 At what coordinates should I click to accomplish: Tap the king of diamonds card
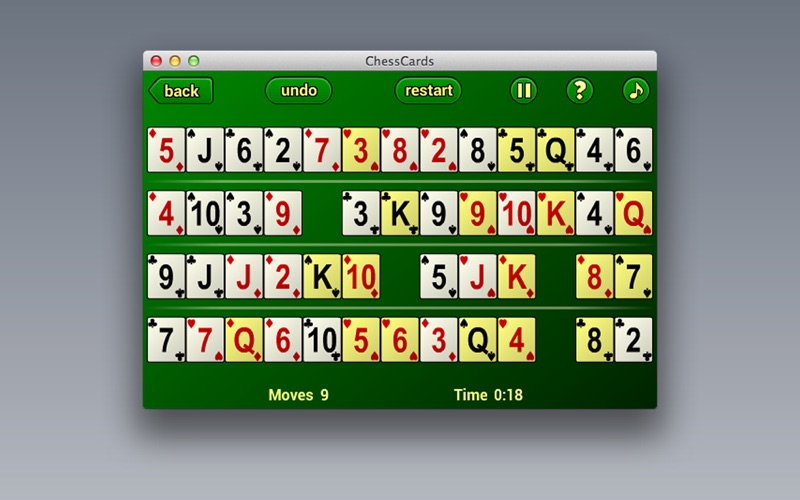[516, 277]
